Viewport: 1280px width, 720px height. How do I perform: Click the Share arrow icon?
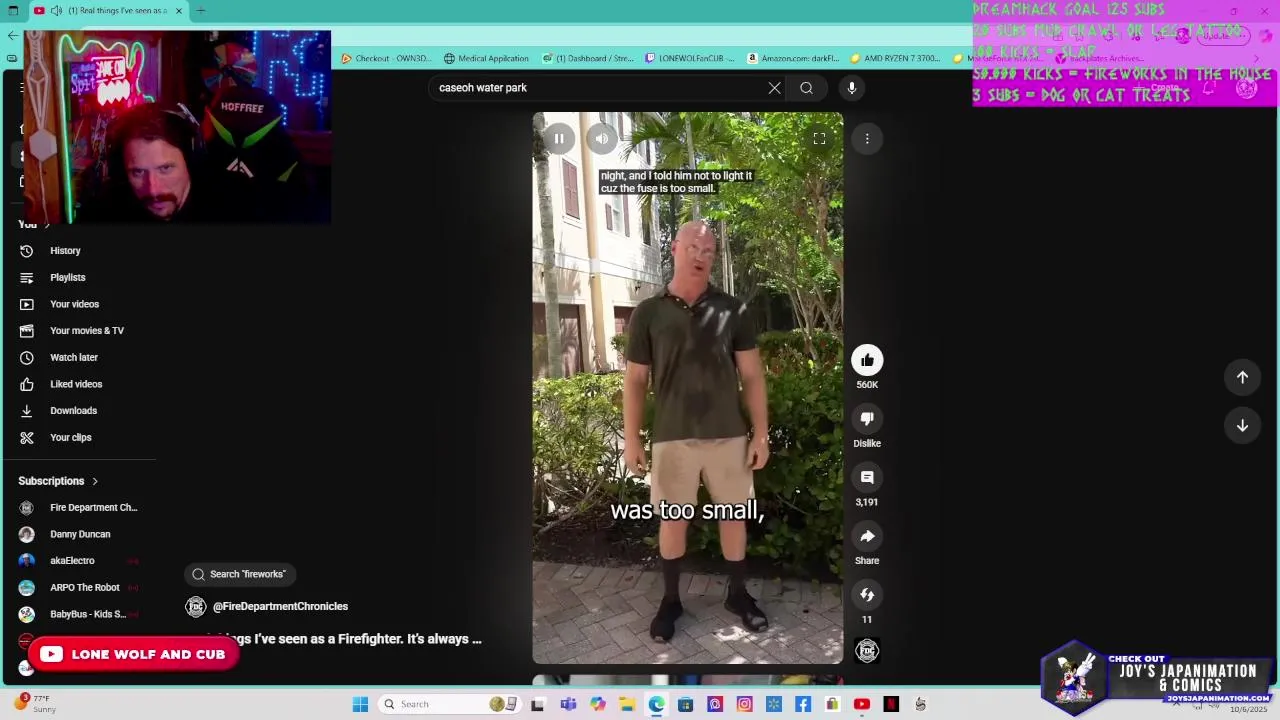click(x=867, y=536)
